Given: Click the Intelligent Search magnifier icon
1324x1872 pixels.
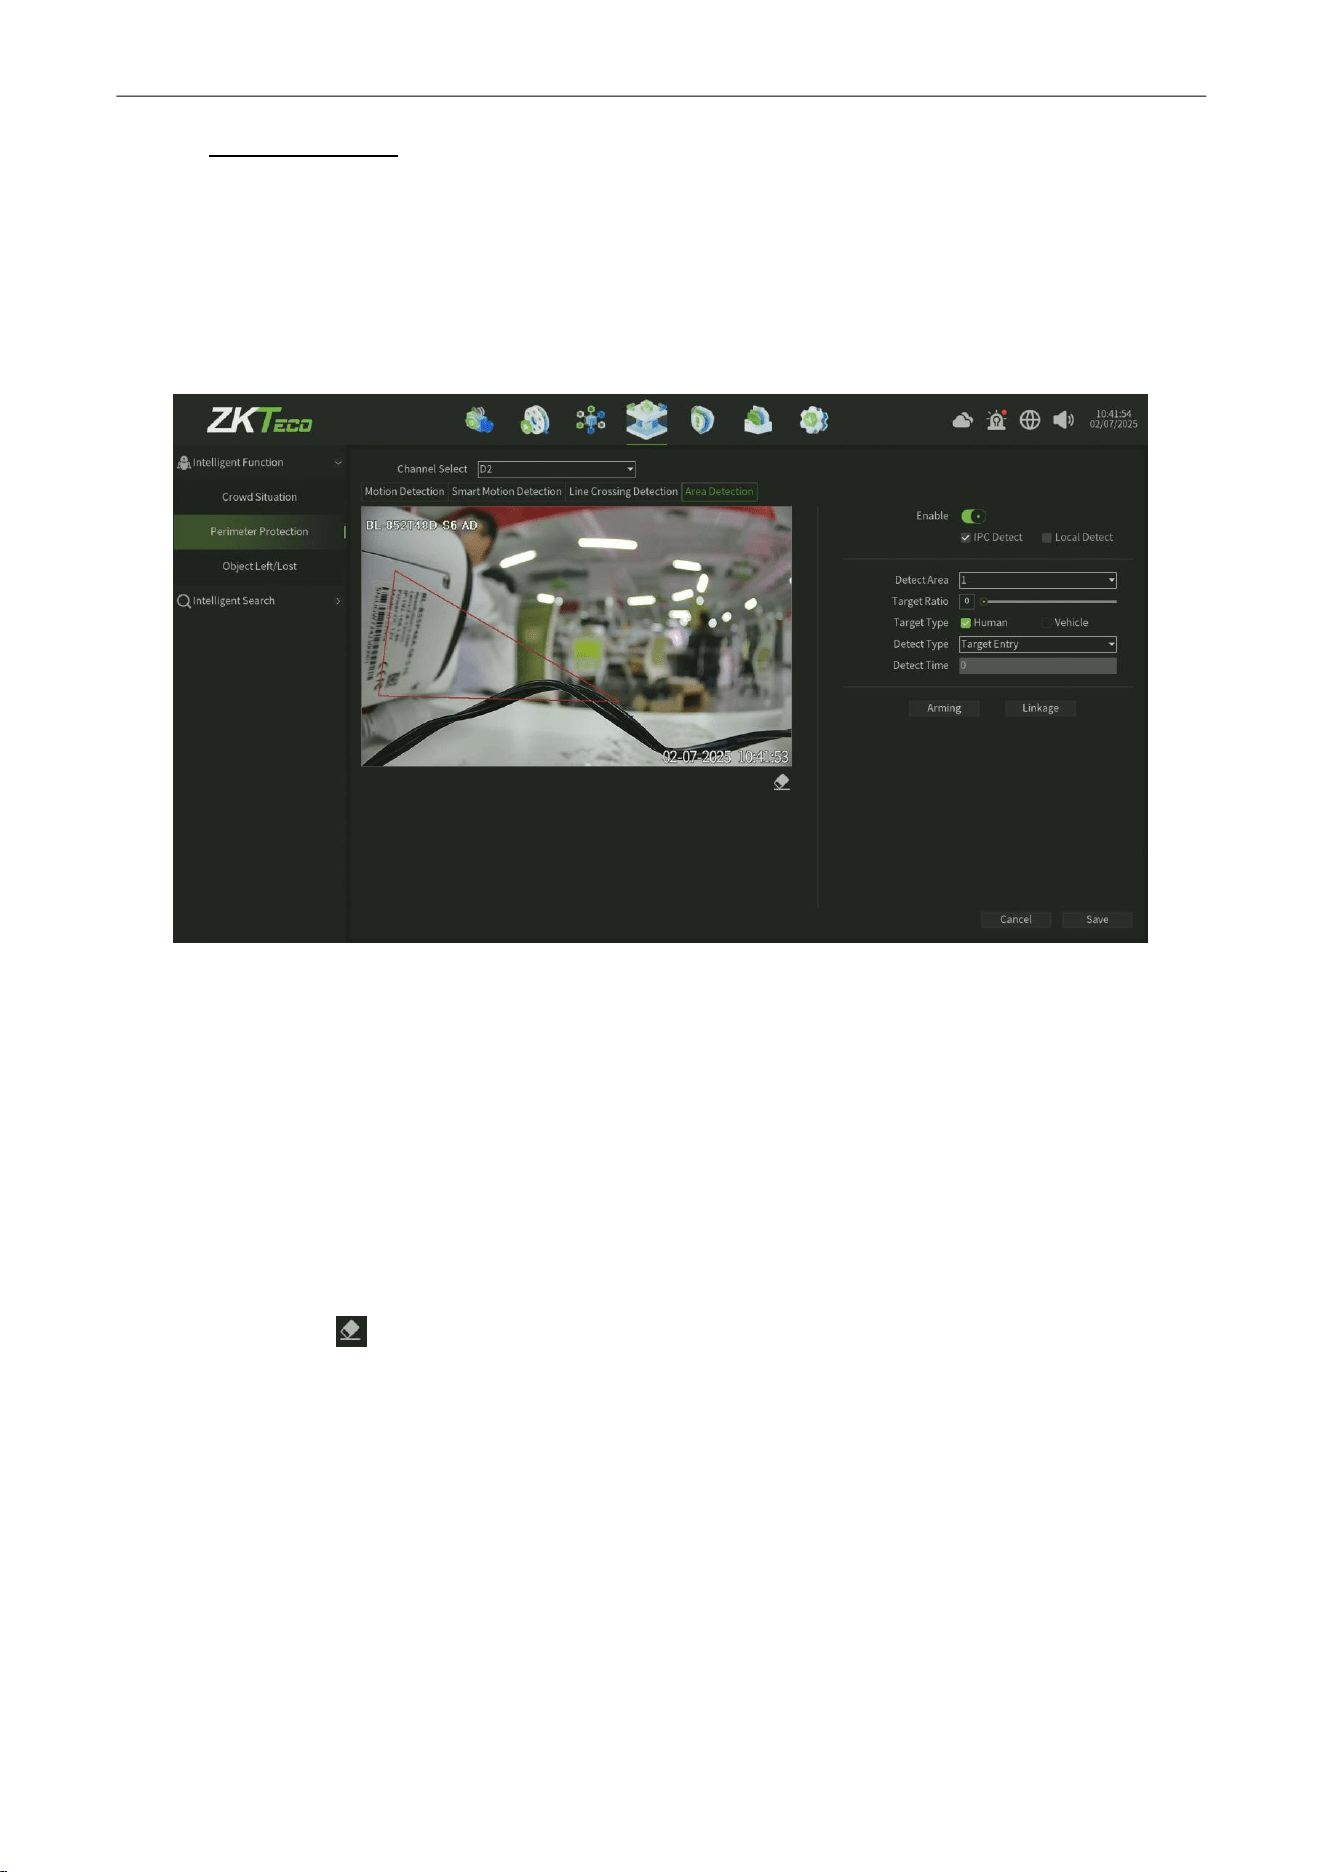Looking at the screenshot, I should coord(184,601).
